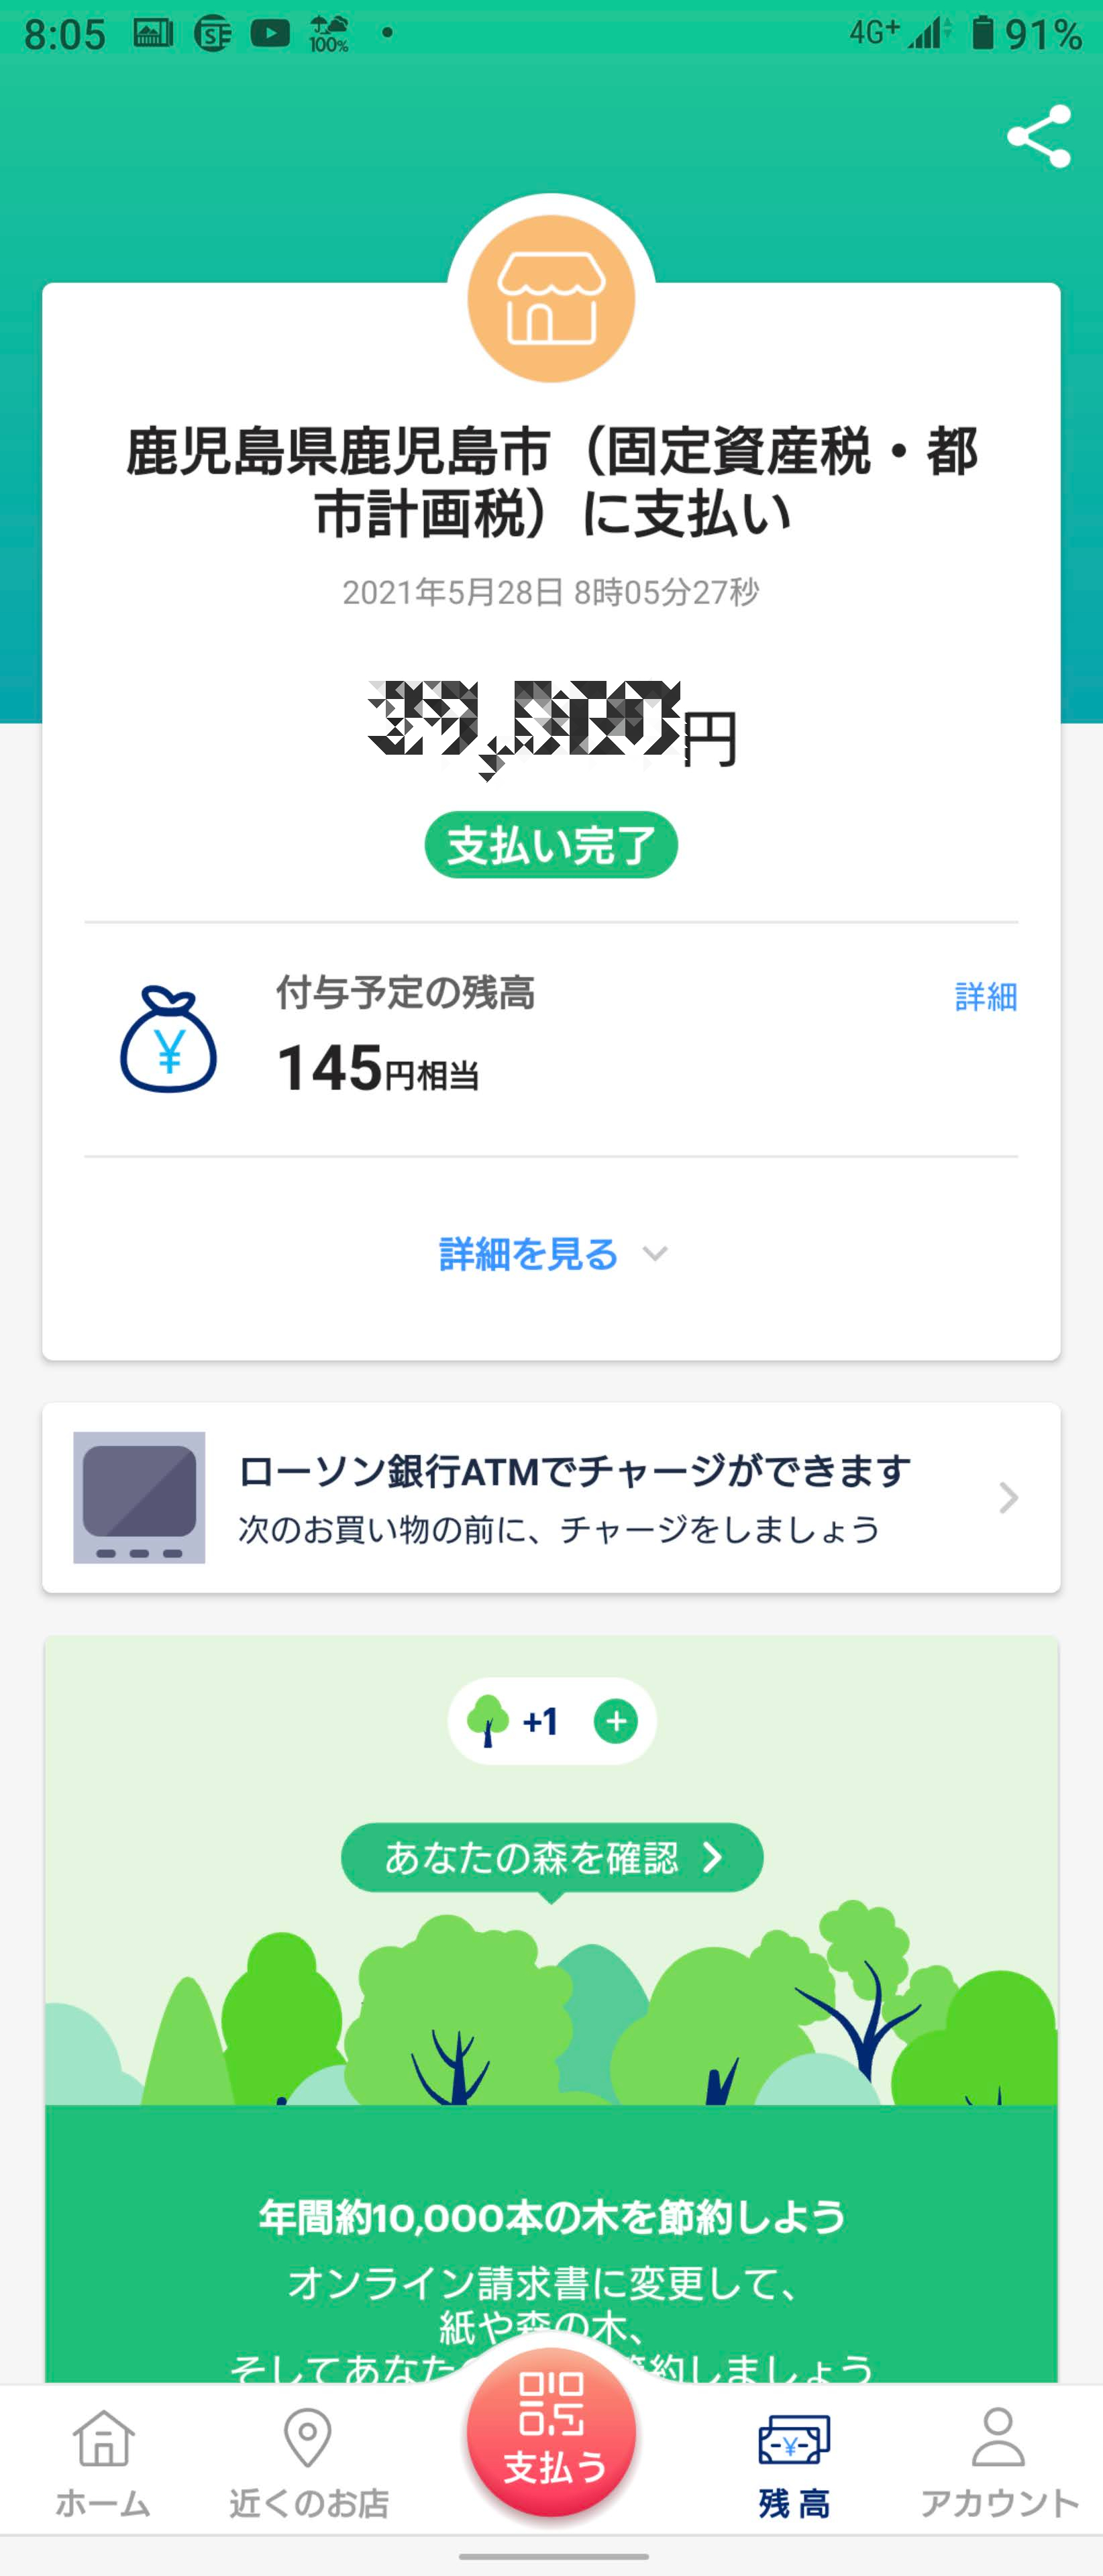Tap the arrow on ATM charge banner
Screen dimensions: 1103x2576
pos(1008,1497)
